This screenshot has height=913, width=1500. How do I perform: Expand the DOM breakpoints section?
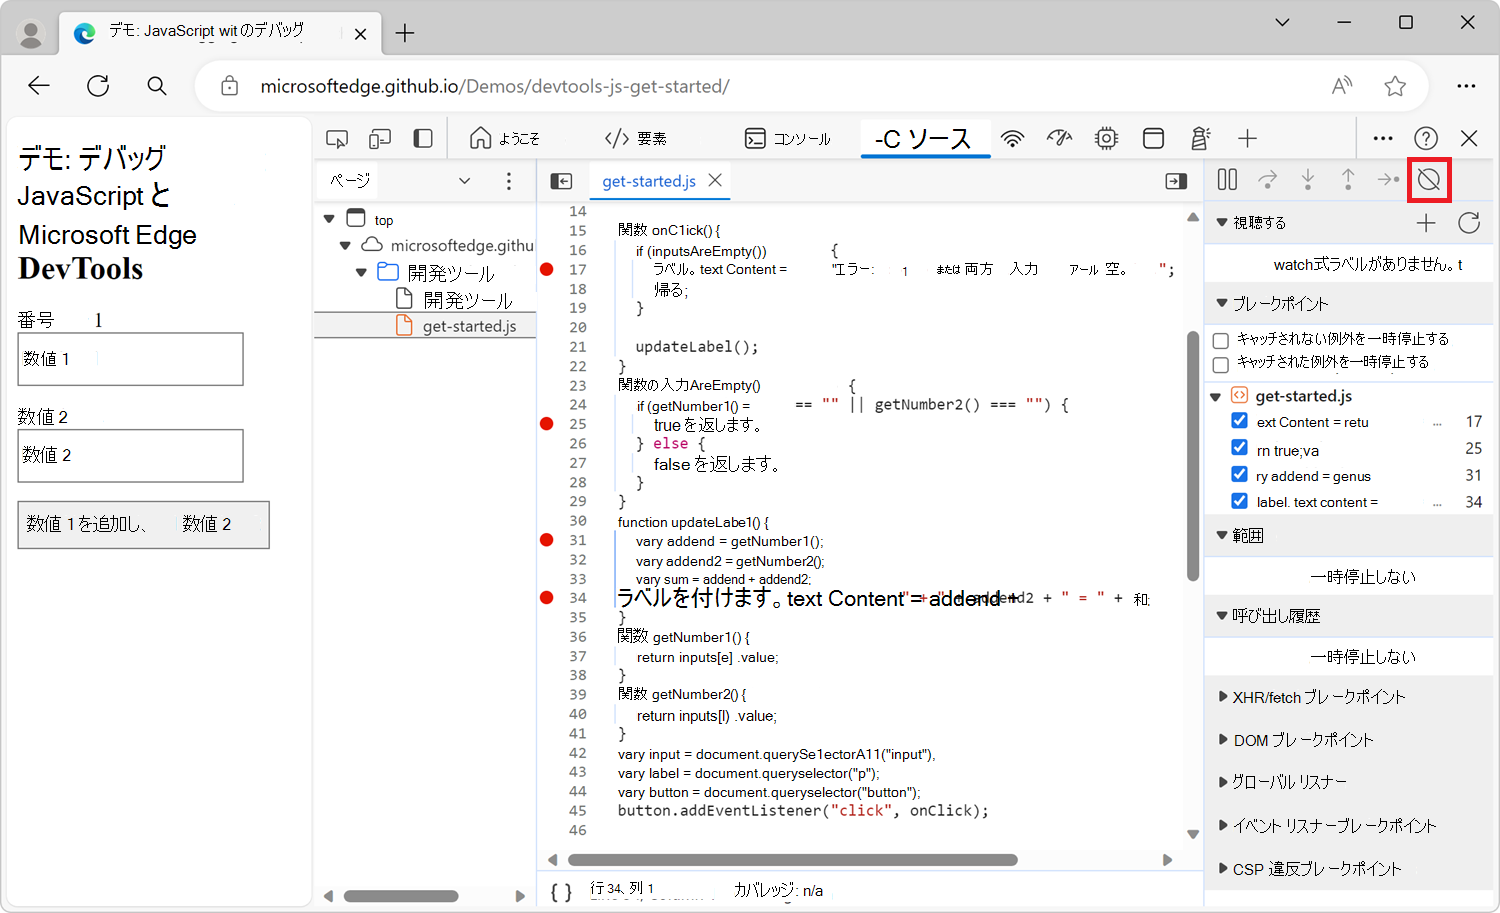1301,740
